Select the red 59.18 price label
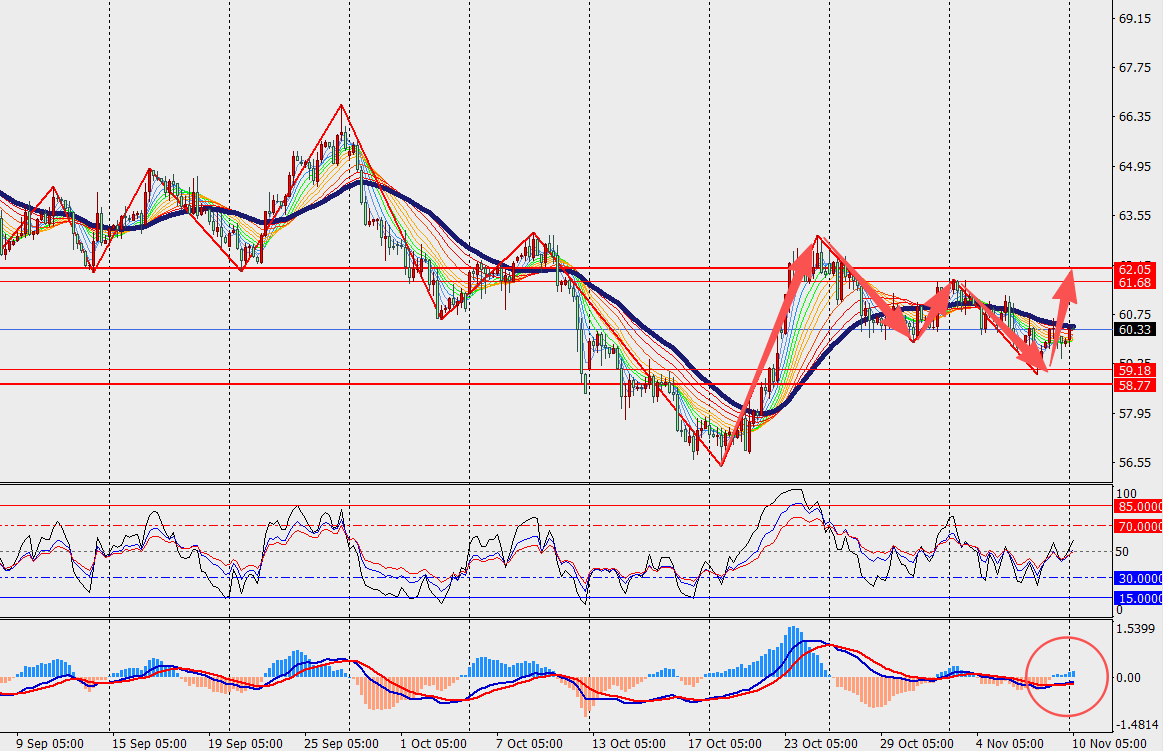 [1136, 370]
